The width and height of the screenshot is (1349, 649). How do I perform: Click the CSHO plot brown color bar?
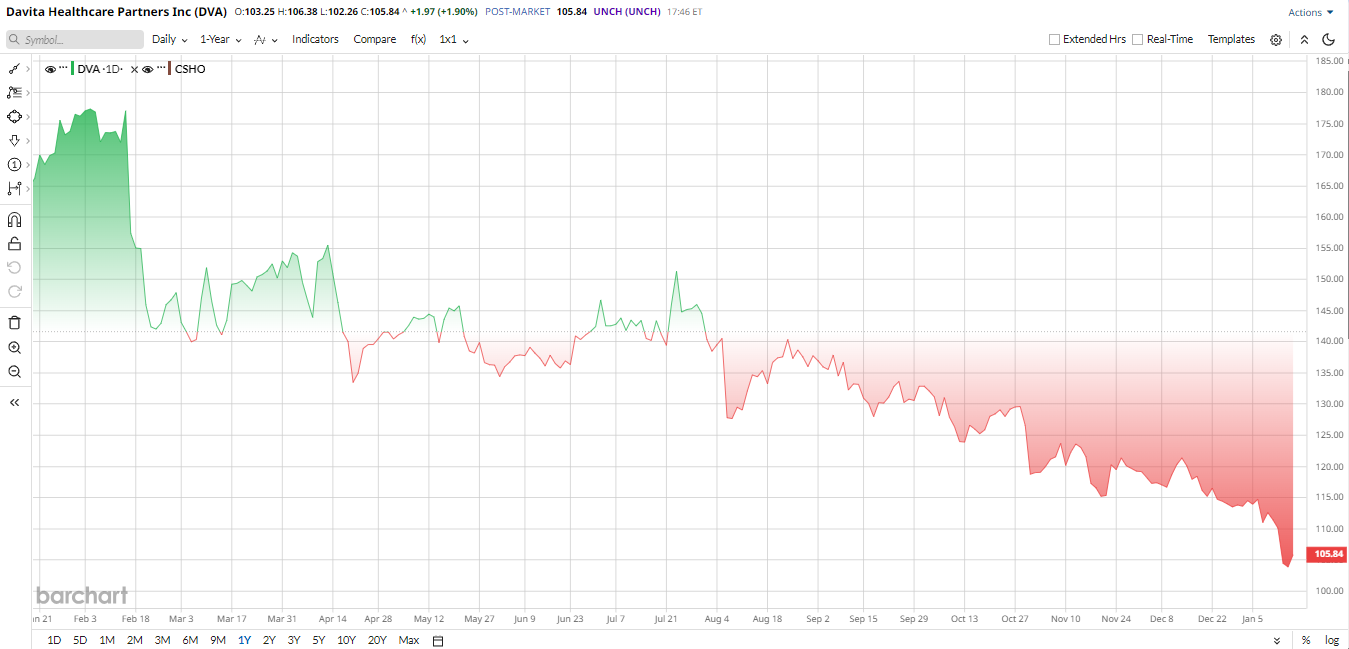[x=169, y=69]
